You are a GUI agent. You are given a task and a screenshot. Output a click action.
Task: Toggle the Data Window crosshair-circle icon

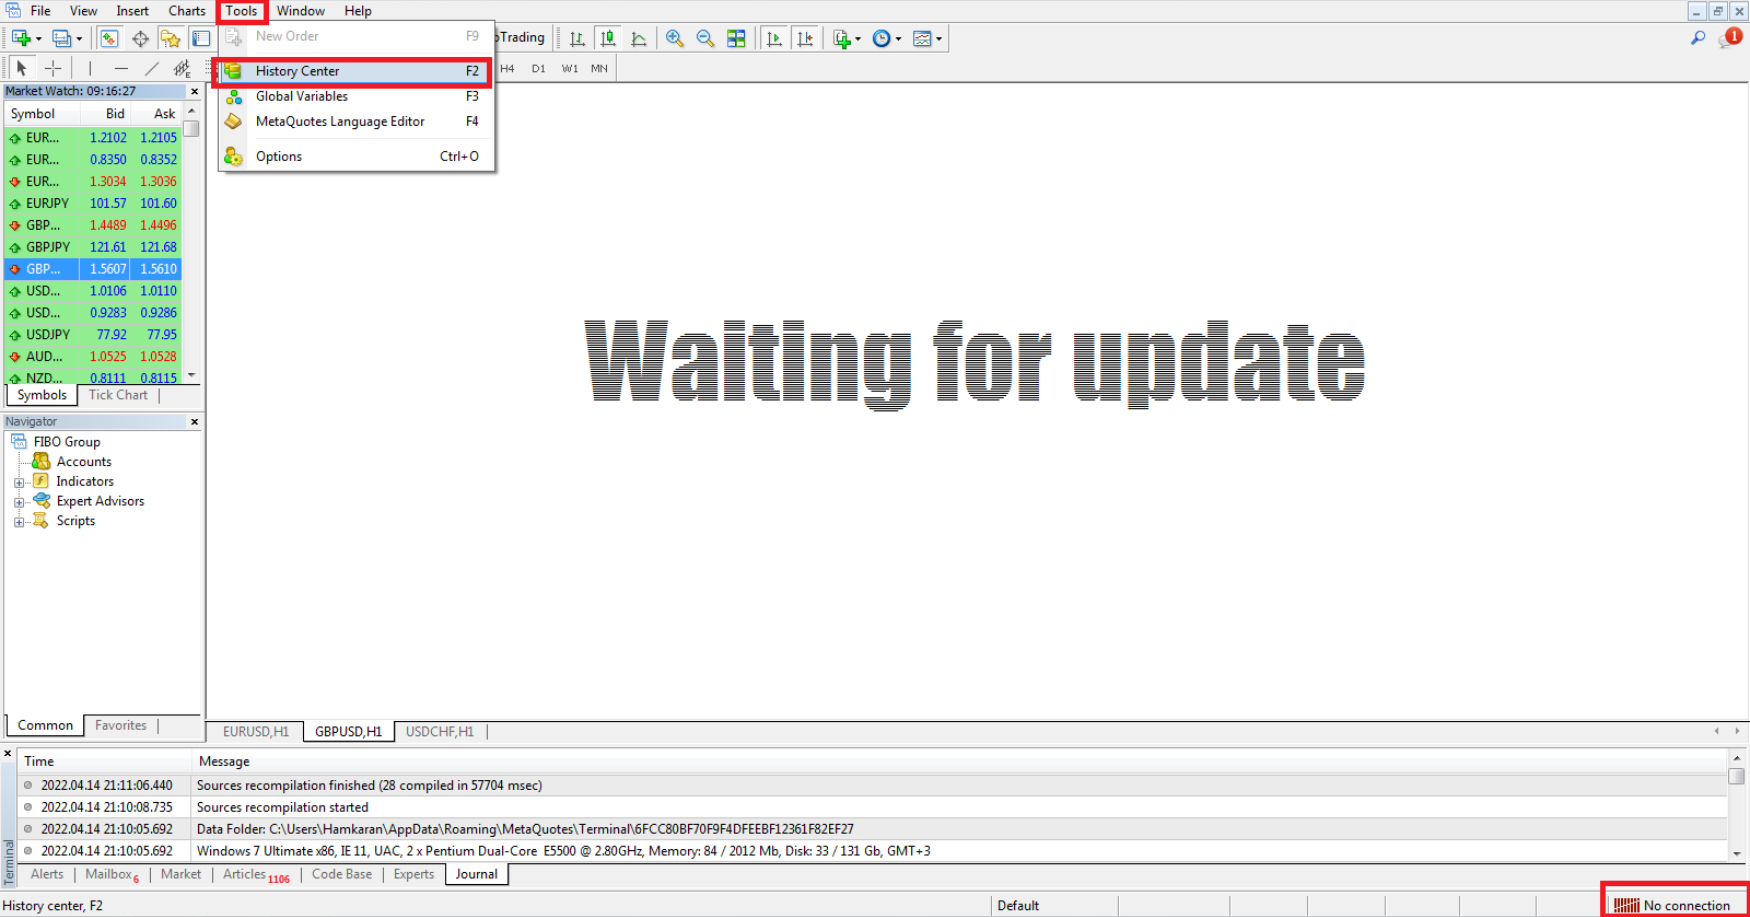[140, 38]
